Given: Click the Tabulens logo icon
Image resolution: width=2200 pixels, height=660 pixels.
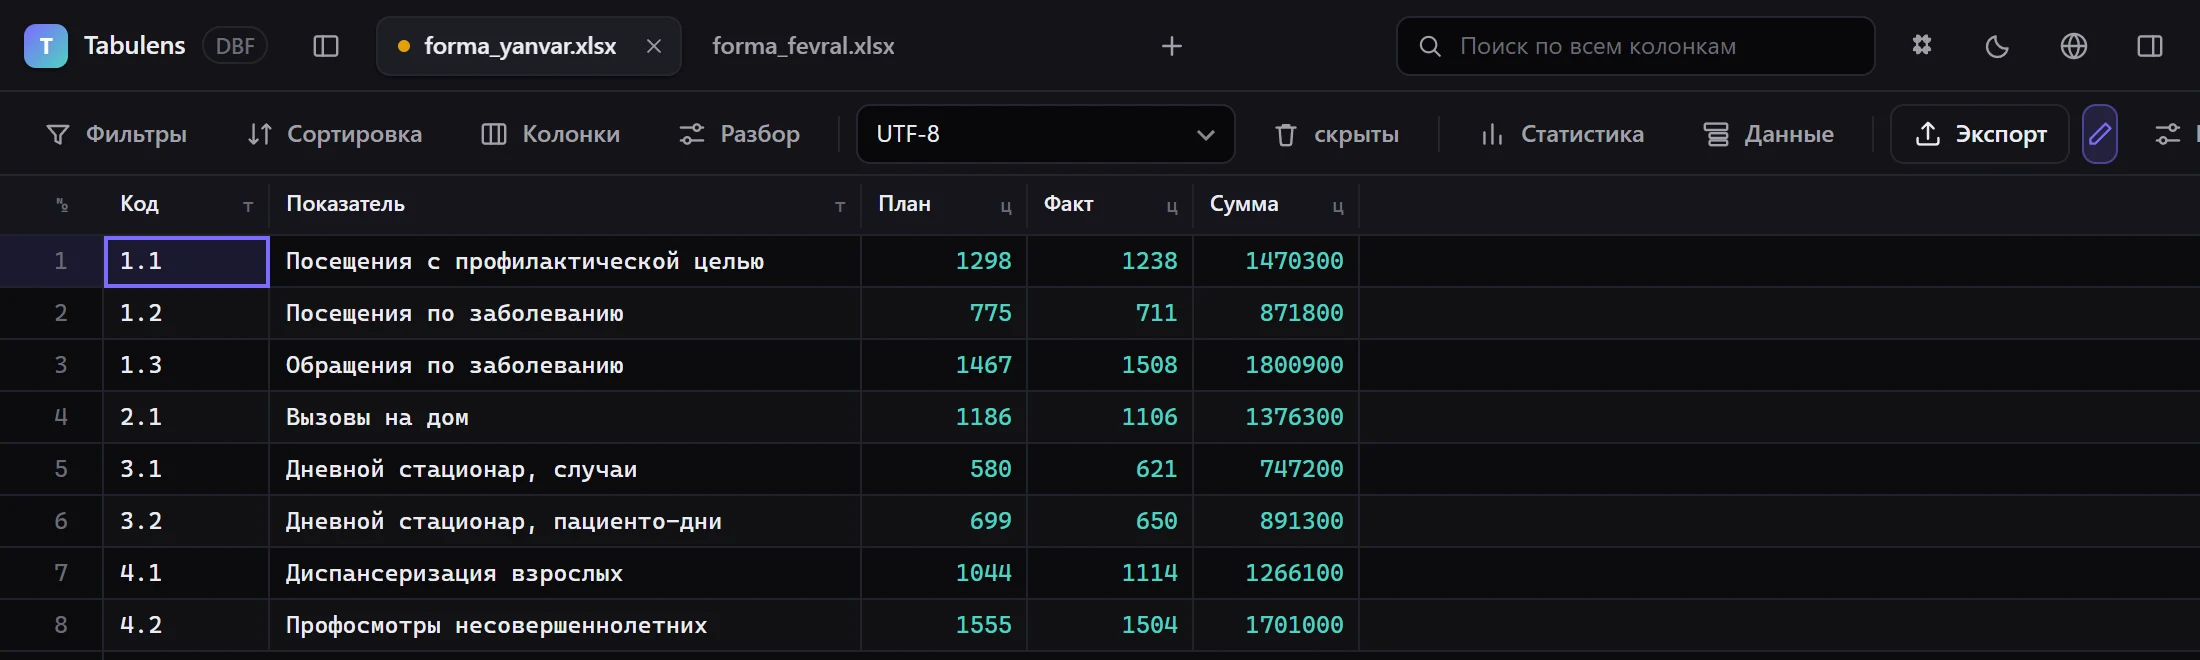Looking at the screenshot, I should 46,46.
